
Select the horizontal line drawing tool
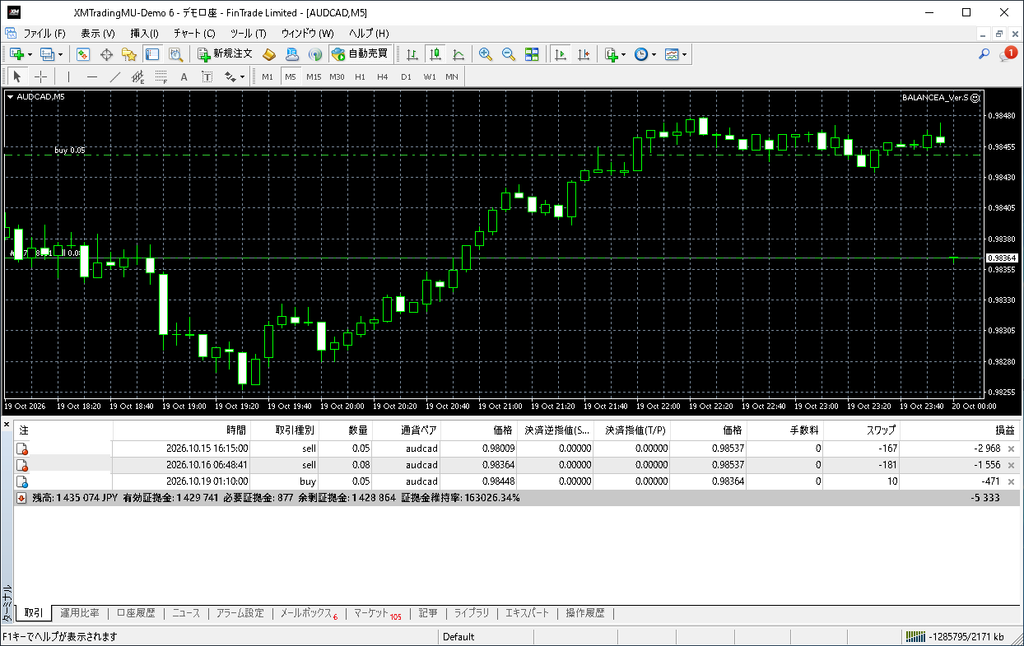click(x=91, y=76)
